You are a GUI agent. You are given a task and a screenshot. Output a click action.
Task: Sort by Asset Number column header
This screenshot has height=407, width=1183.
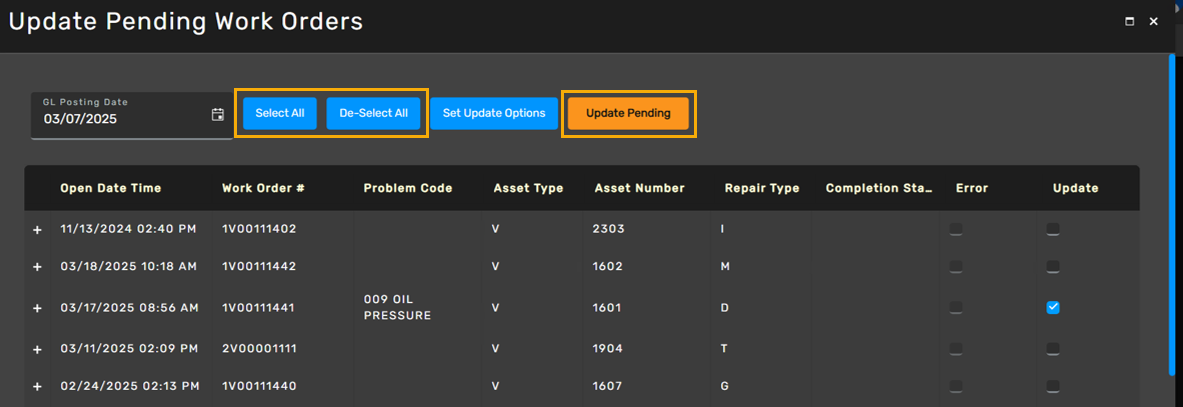639,188
